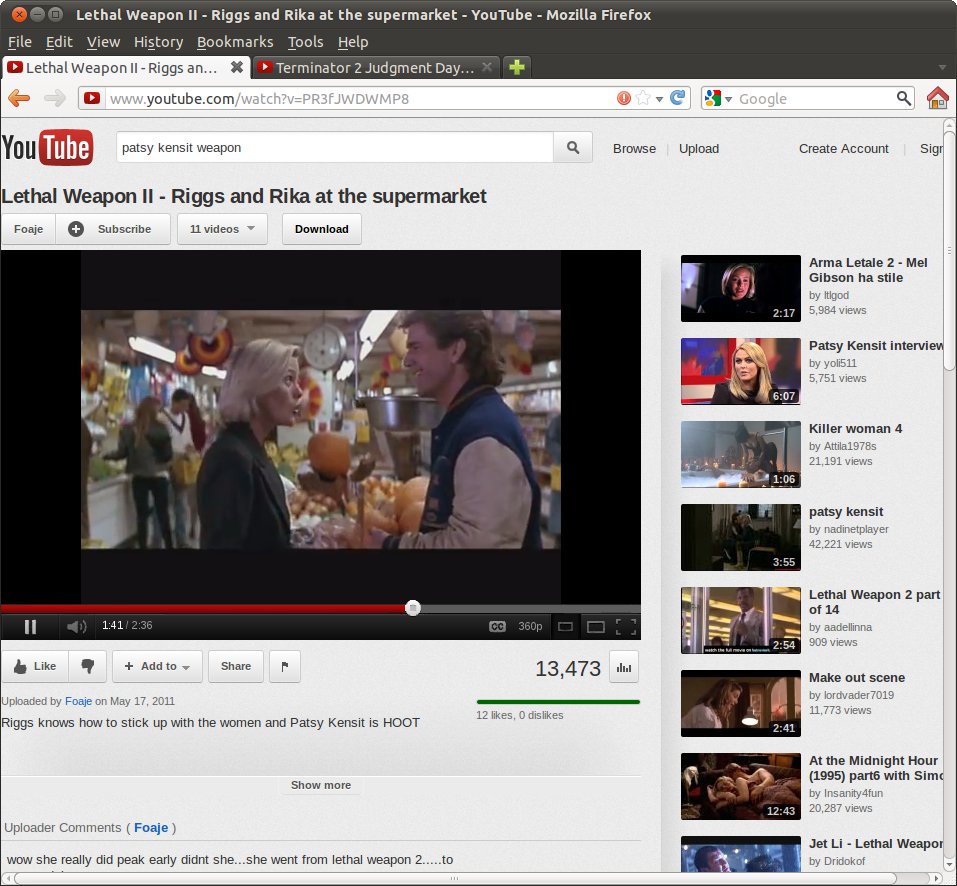Reload the page with refresh icon
Screen dimensions: 957x886
(x=677, y=98)
